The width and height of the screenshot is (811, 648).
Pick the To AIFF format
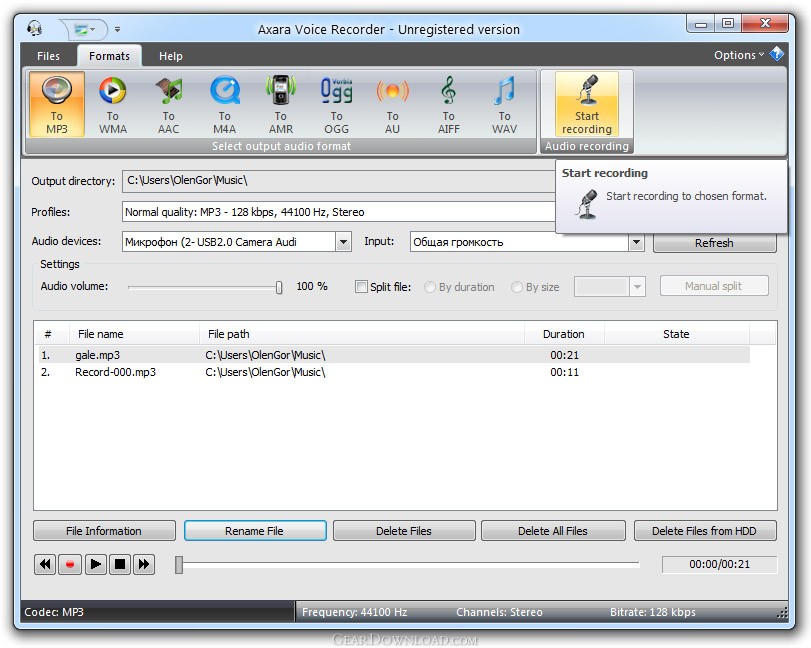pos(448,104)
